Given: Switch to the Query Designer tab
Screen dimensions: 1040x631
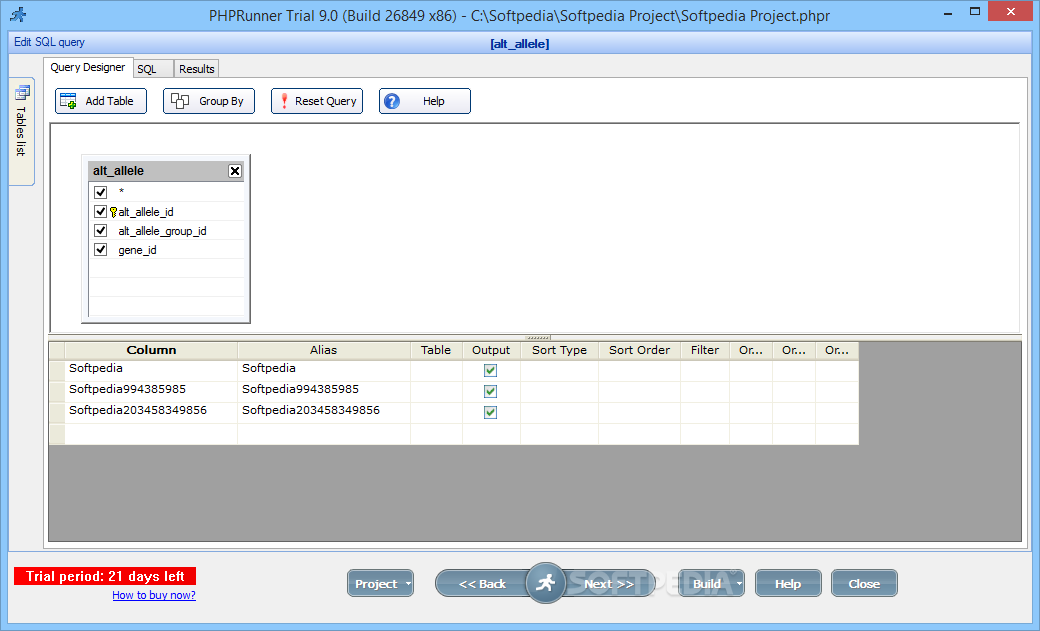Looking at the screenshot, I should point(88,67).
